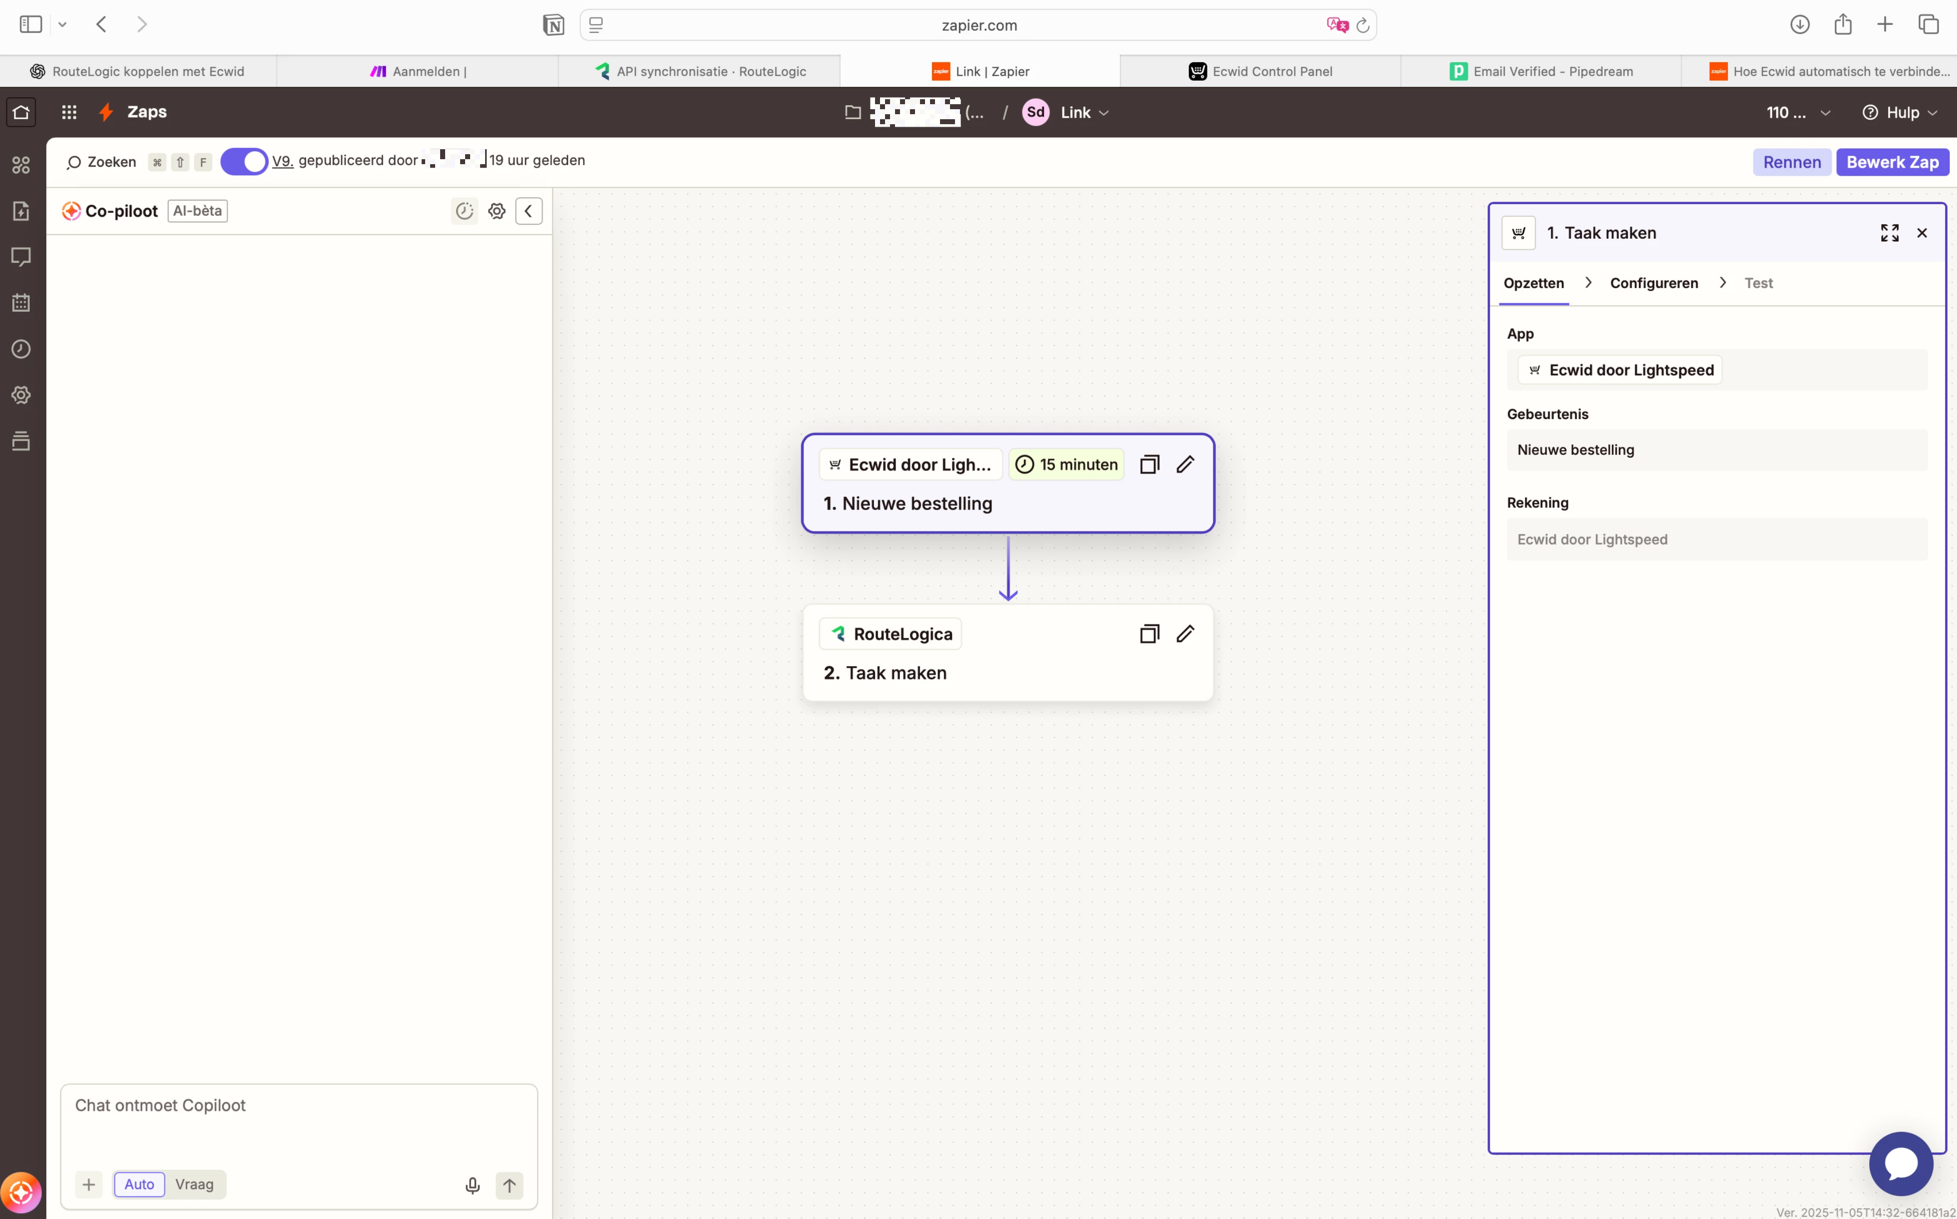Select Auto mode in the Copilot chat
Image resolution: width=1957 pixels, height=1219 pixels.
(139, 1184)
